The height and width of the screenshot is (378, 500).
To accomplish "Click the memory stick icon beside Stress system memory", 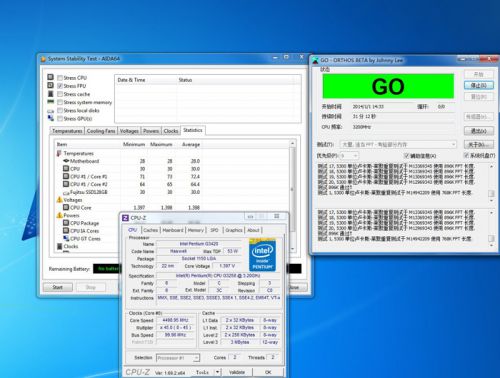I will tap(50, 102).
